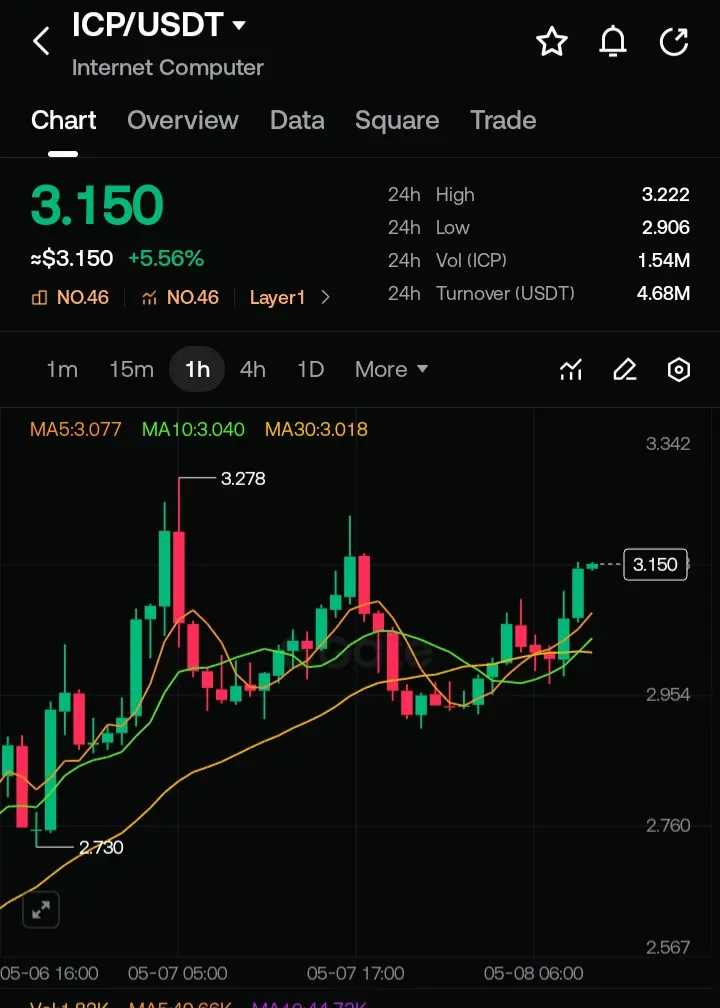Tap the 24h Vol (ICP) 1.54M value
Viewport: 720px width, 1008px height.
[x=663, y=260]
